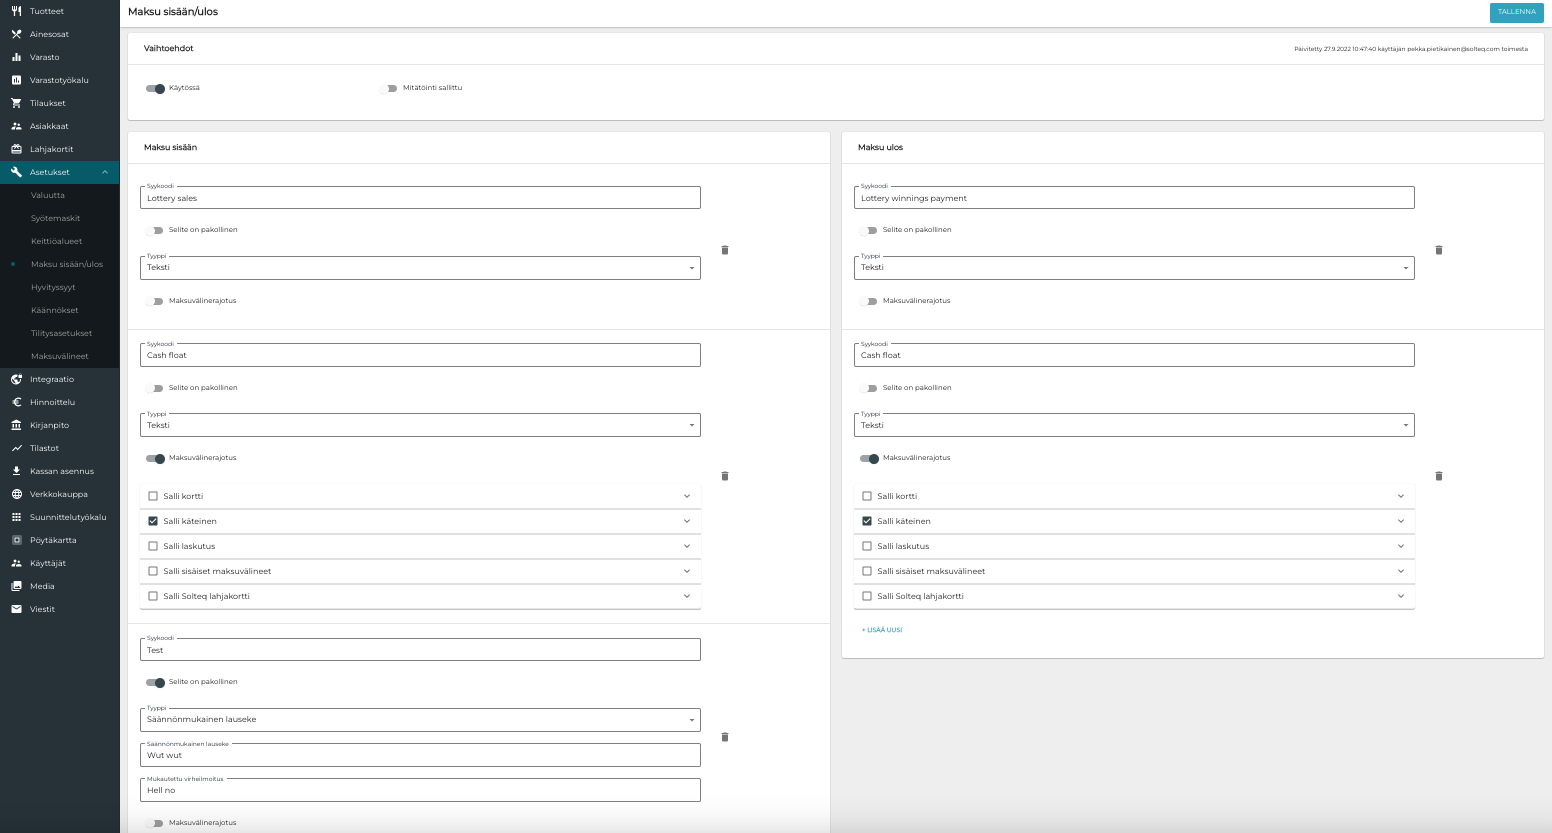Delete the Lottery sales reason code
Viewport: 1552px width, 833px height.
[725, 250]
